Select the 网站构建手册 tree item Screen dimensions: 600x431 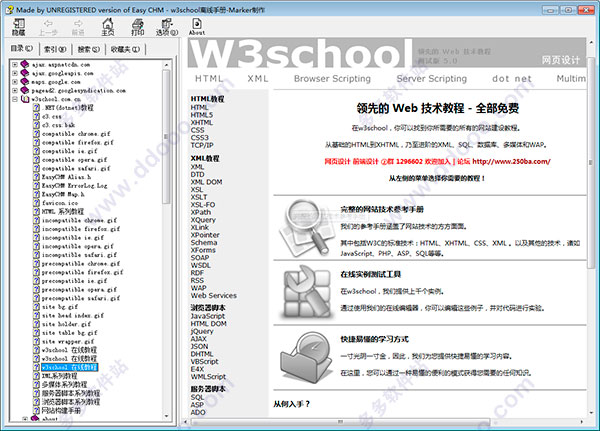61,411
